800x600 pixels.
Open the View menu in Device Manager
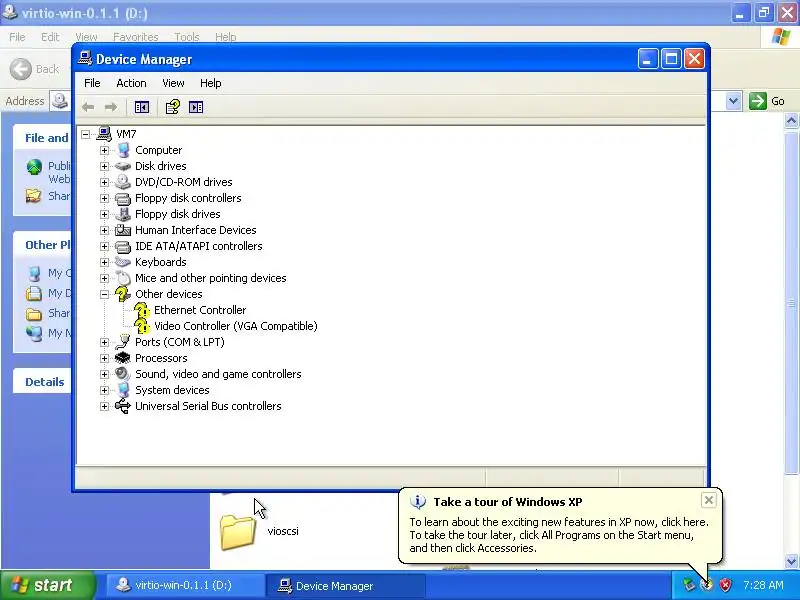pos(173,83)
